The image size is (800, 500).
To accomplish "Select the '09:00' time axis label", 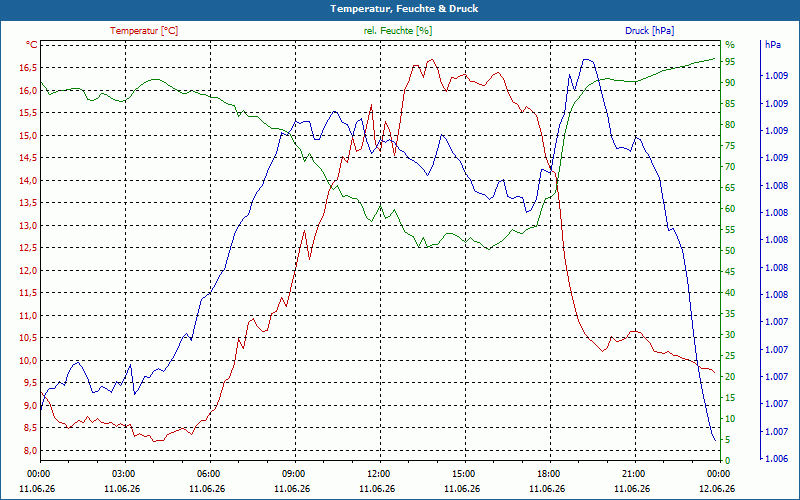I will click(295, 473).
